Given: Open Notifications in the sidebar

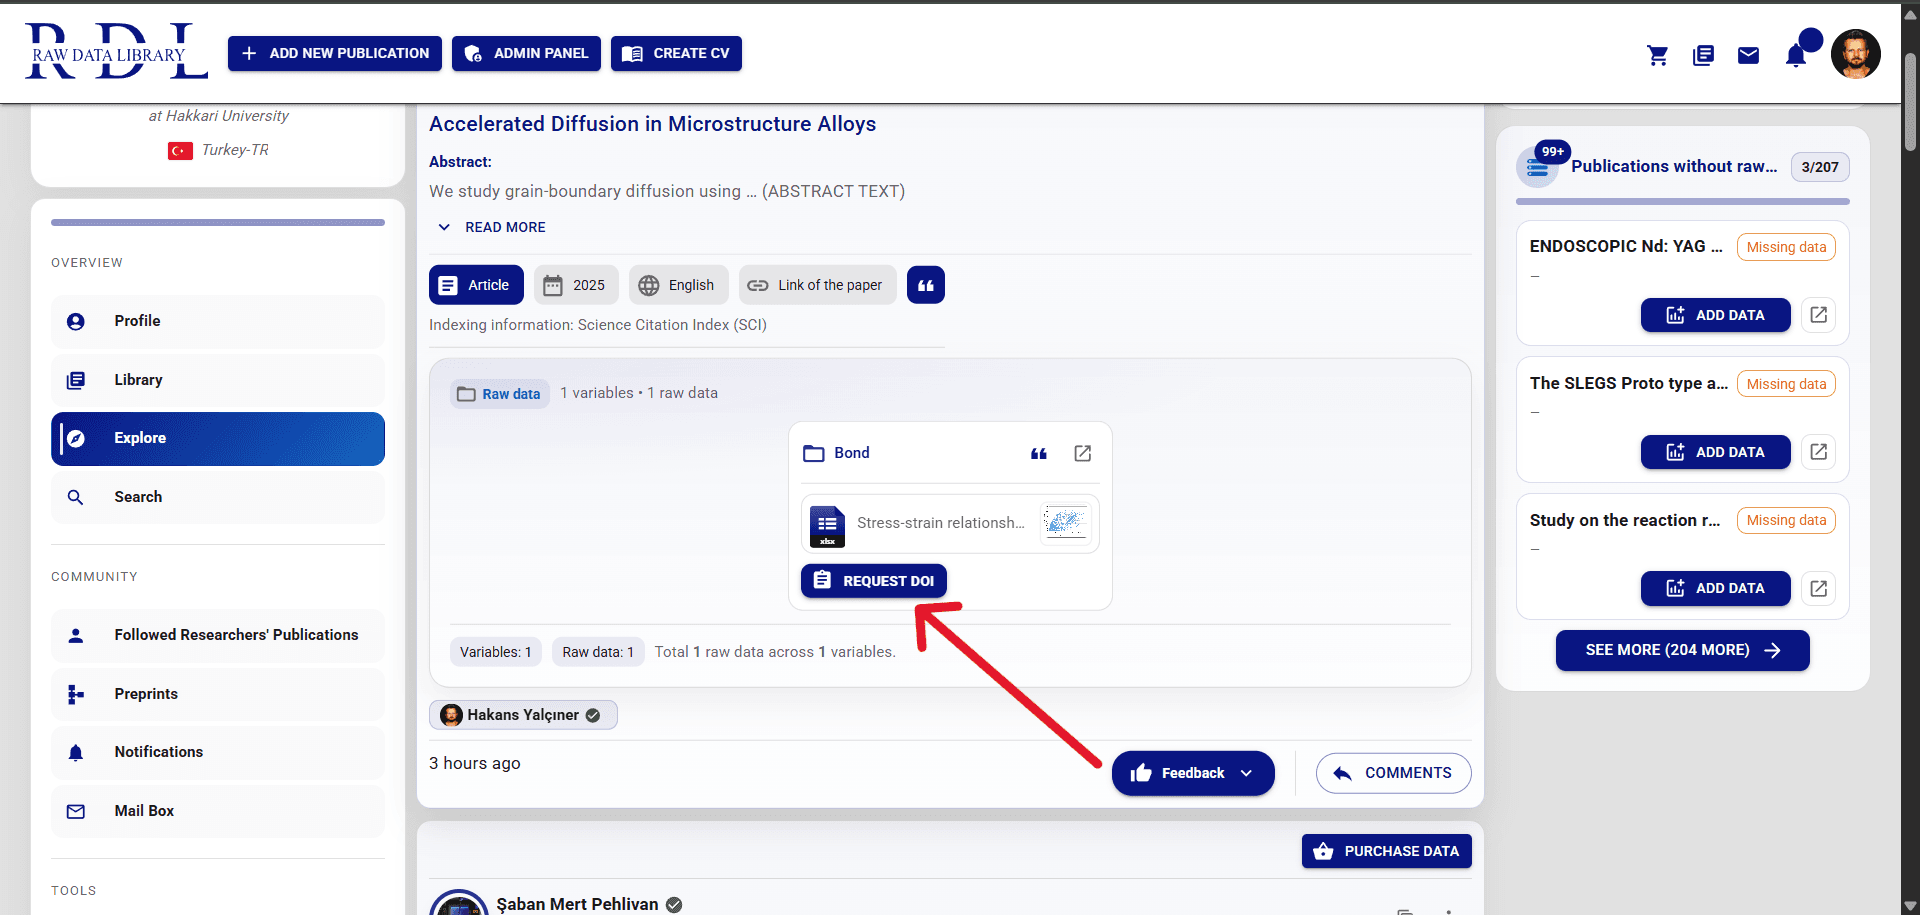Looking at the screenshot, I should (218, 753).
